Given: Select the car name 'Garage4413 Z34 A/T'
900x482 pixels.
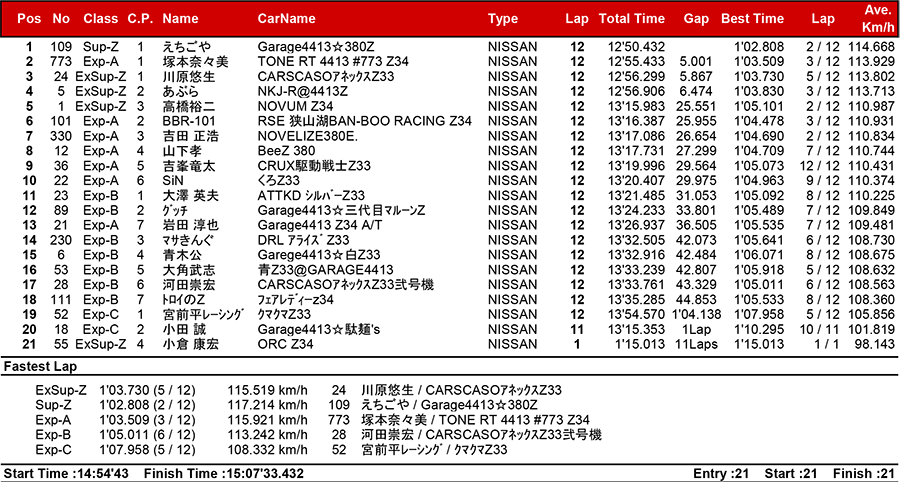Looking at the screenshot, I should point(322,226).
